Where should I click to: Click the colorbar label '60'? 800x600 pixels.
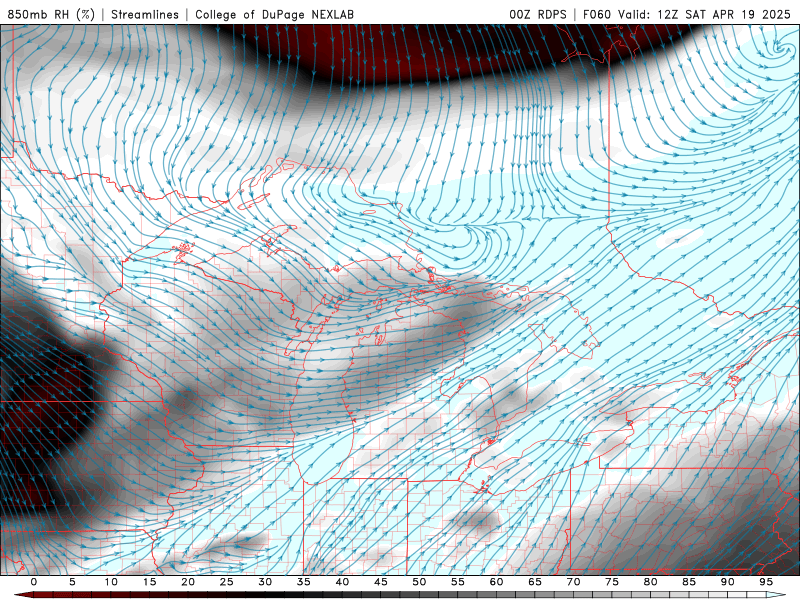coord(496,582)
